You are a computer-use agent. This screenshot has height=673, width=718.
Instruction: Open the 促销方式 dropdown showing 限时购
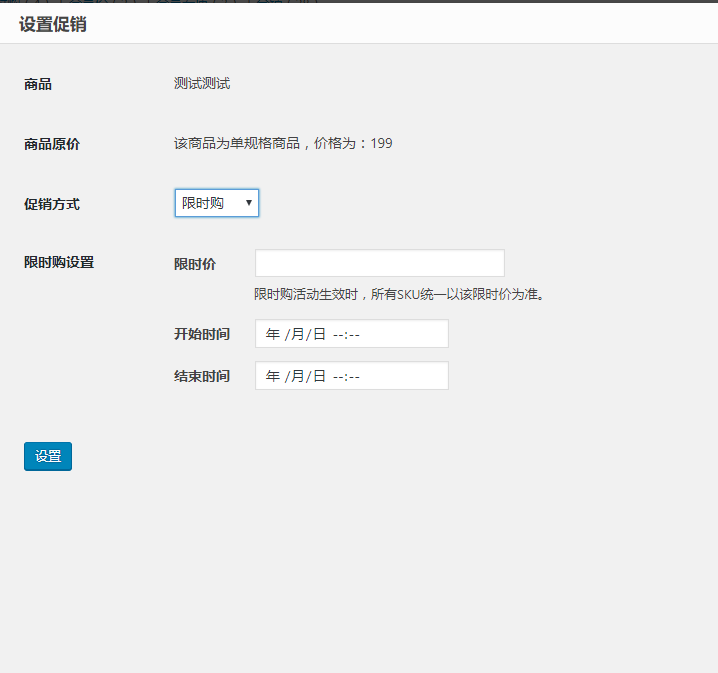pos(216,203)
